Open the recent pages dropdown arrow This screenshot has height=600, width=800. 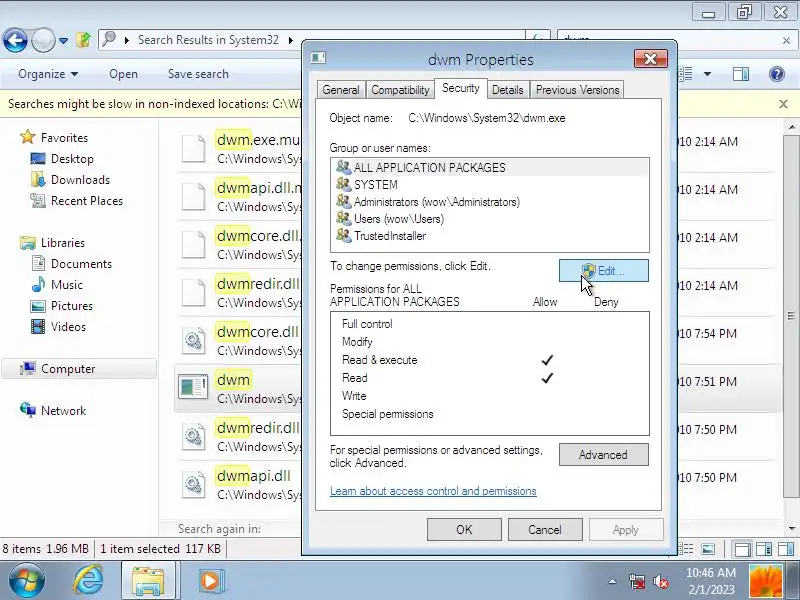[63, 40]
